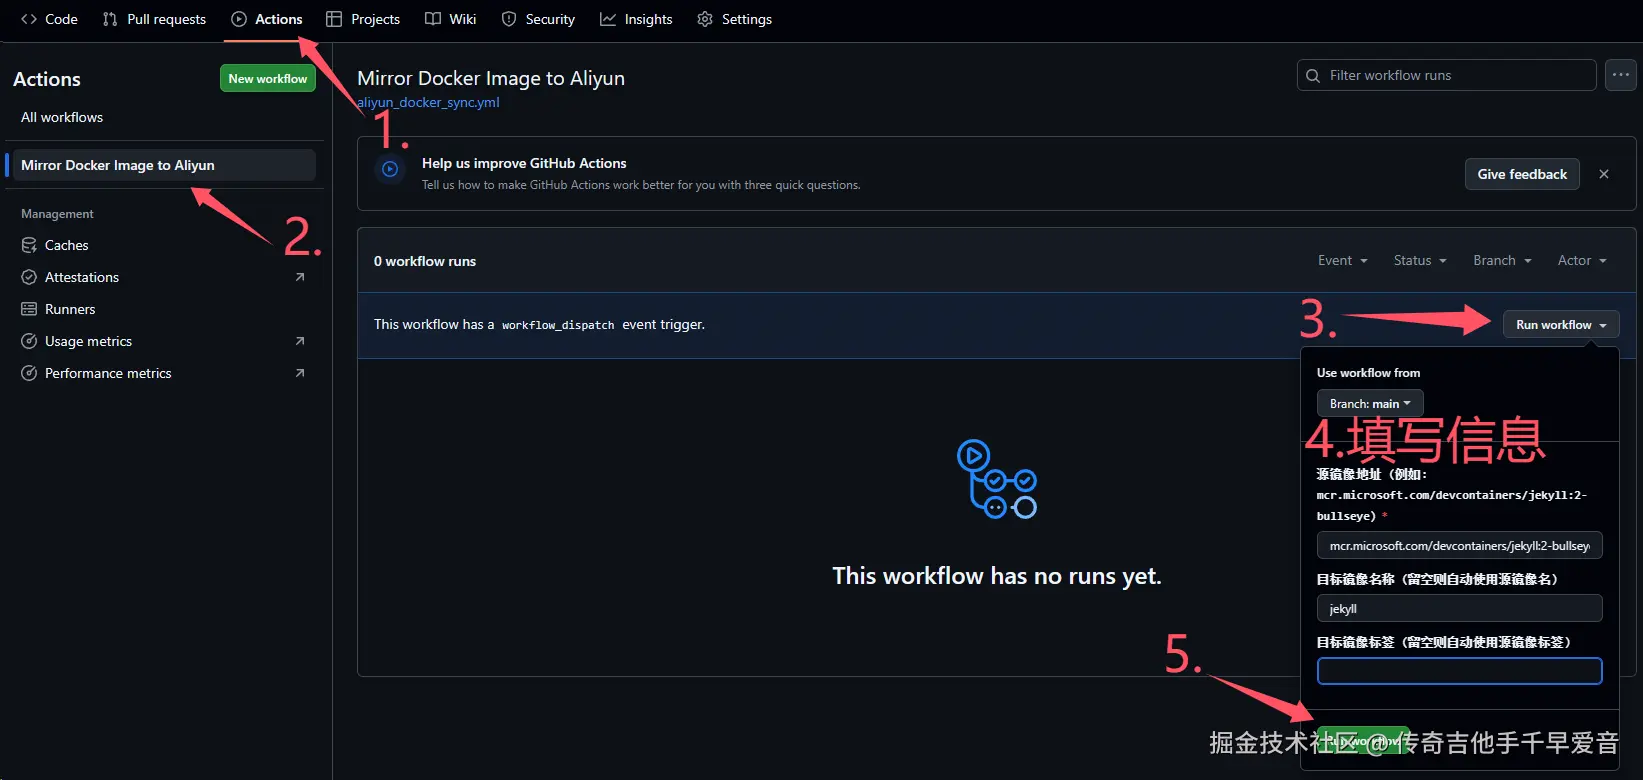Click the "This workflow has no runs yet." message
The width and height of the screenshot is (1643, 780).
(x=997, y=576)
